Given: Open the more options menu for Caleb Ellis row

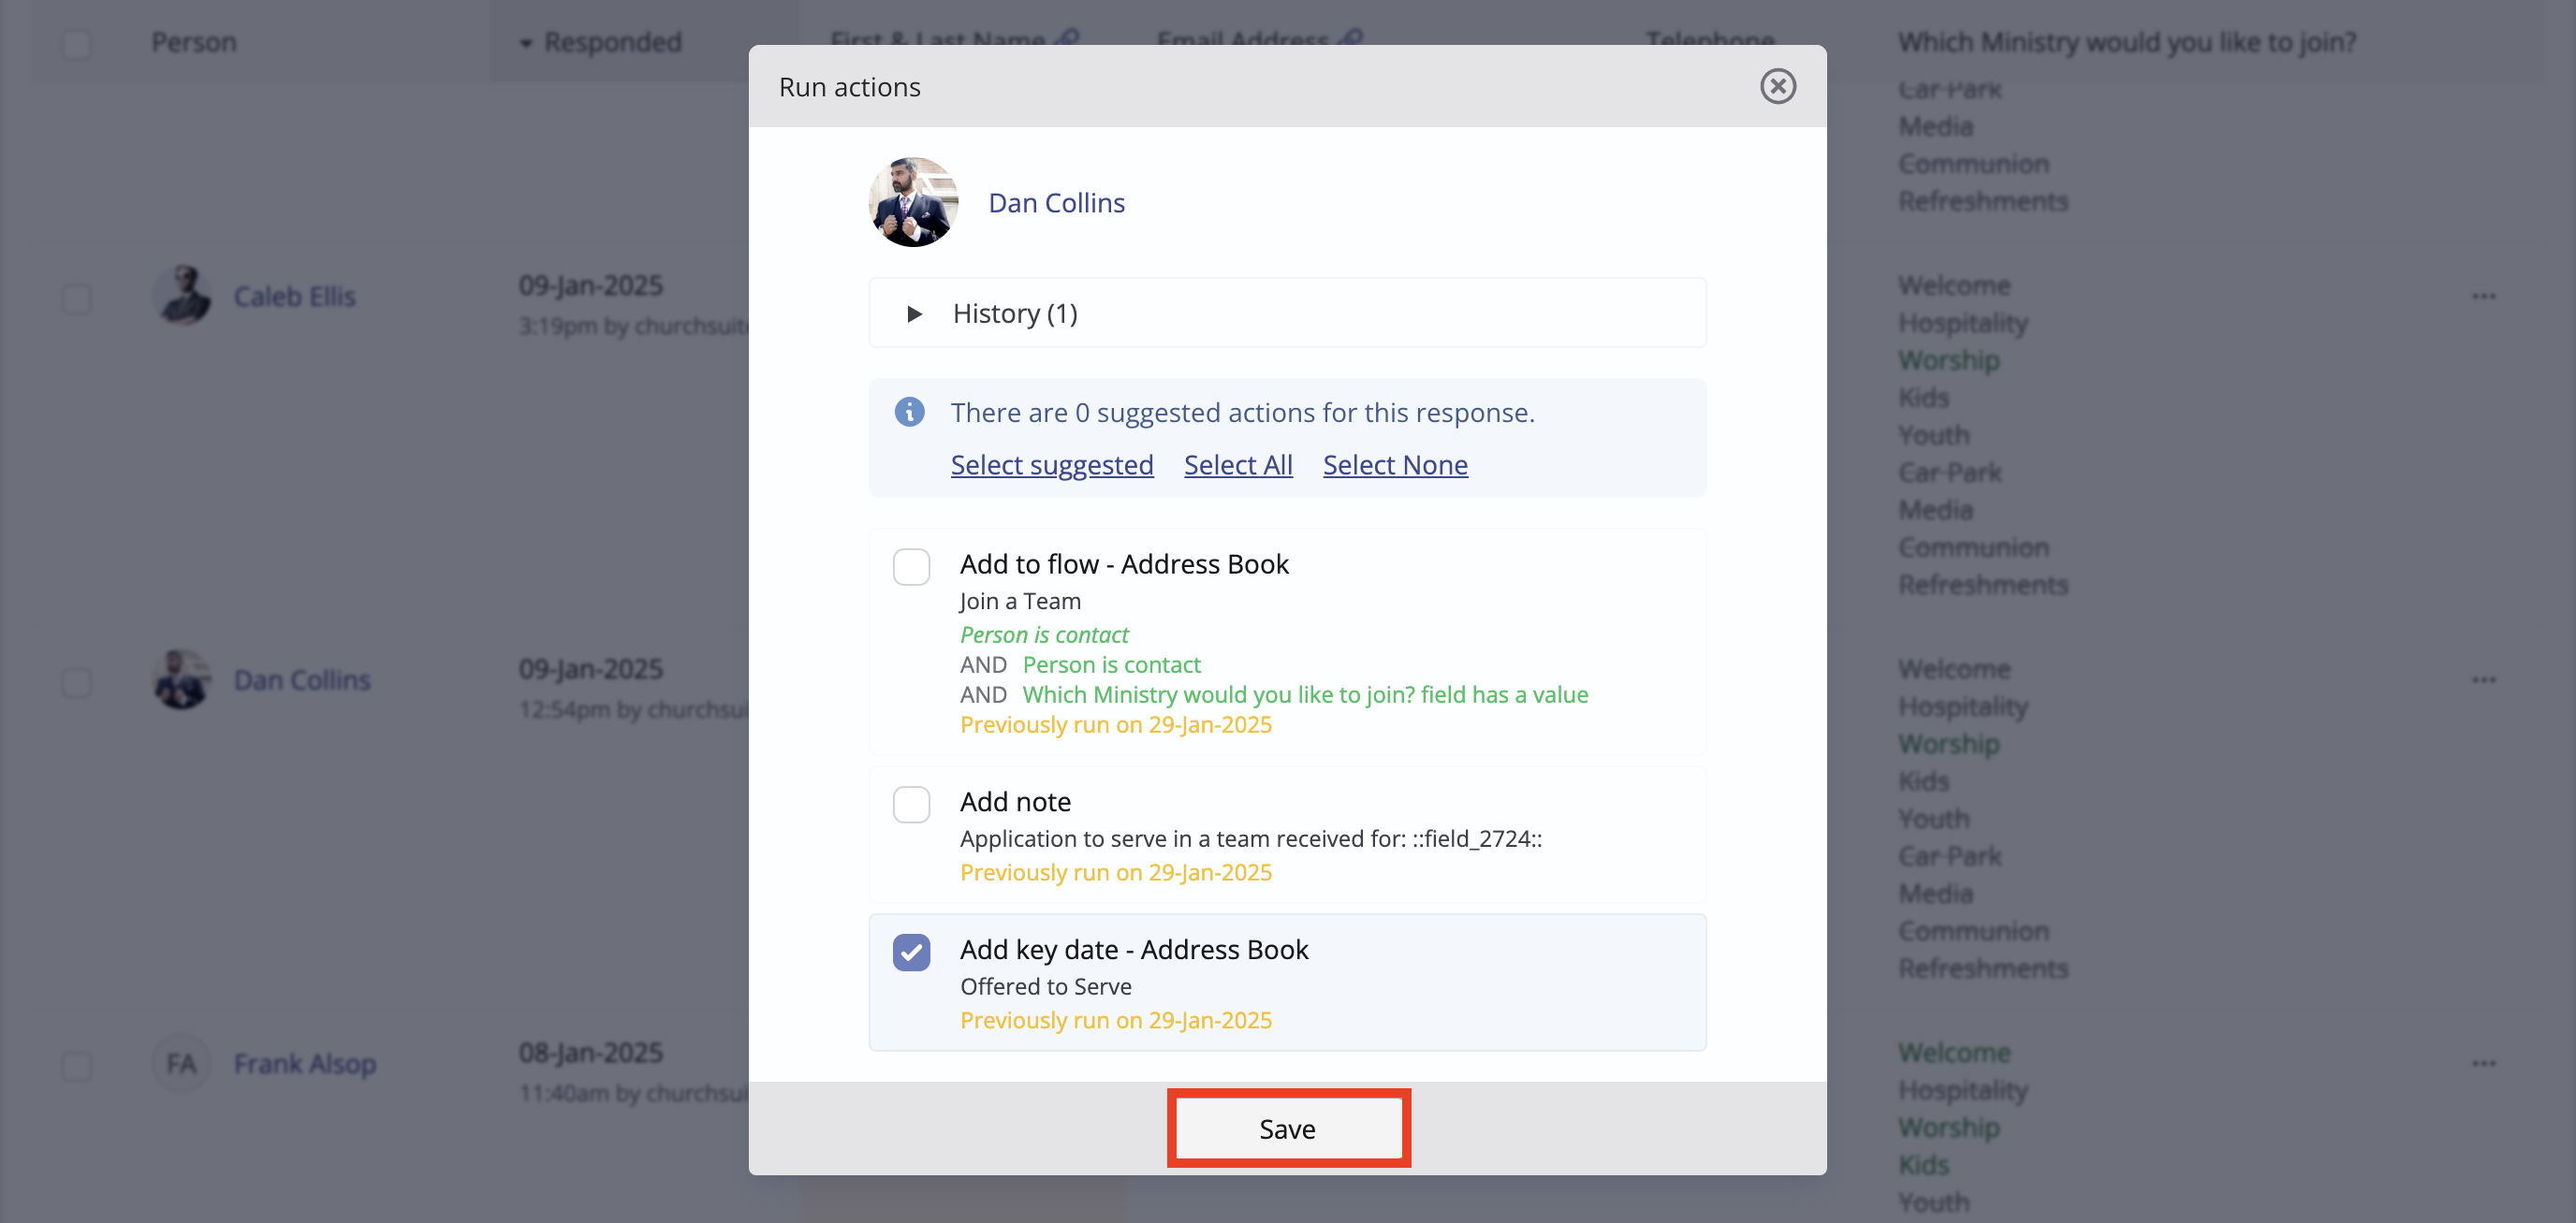Looking at the screenshot, I should point(2483,296).
